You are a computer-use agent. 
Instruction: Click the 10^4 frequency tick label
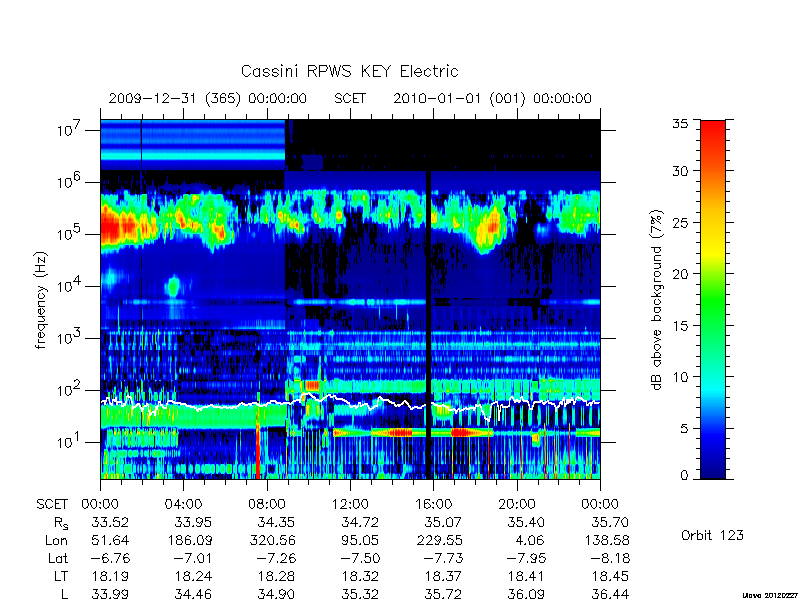coord(71,286)
